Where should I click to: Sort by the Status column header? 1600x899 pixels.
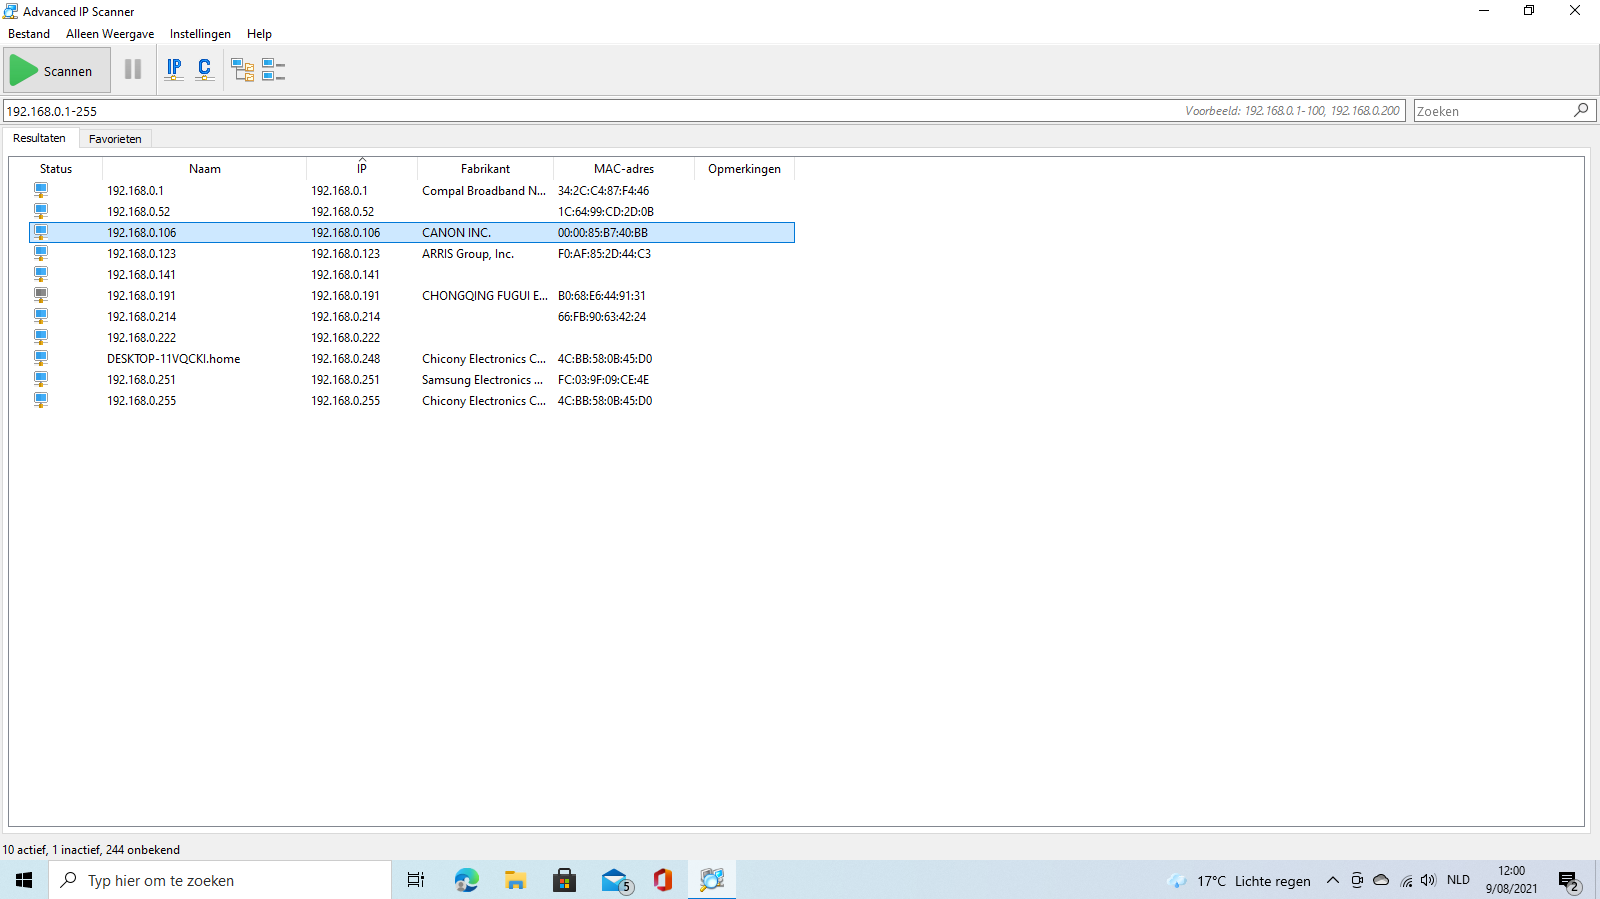56,169
